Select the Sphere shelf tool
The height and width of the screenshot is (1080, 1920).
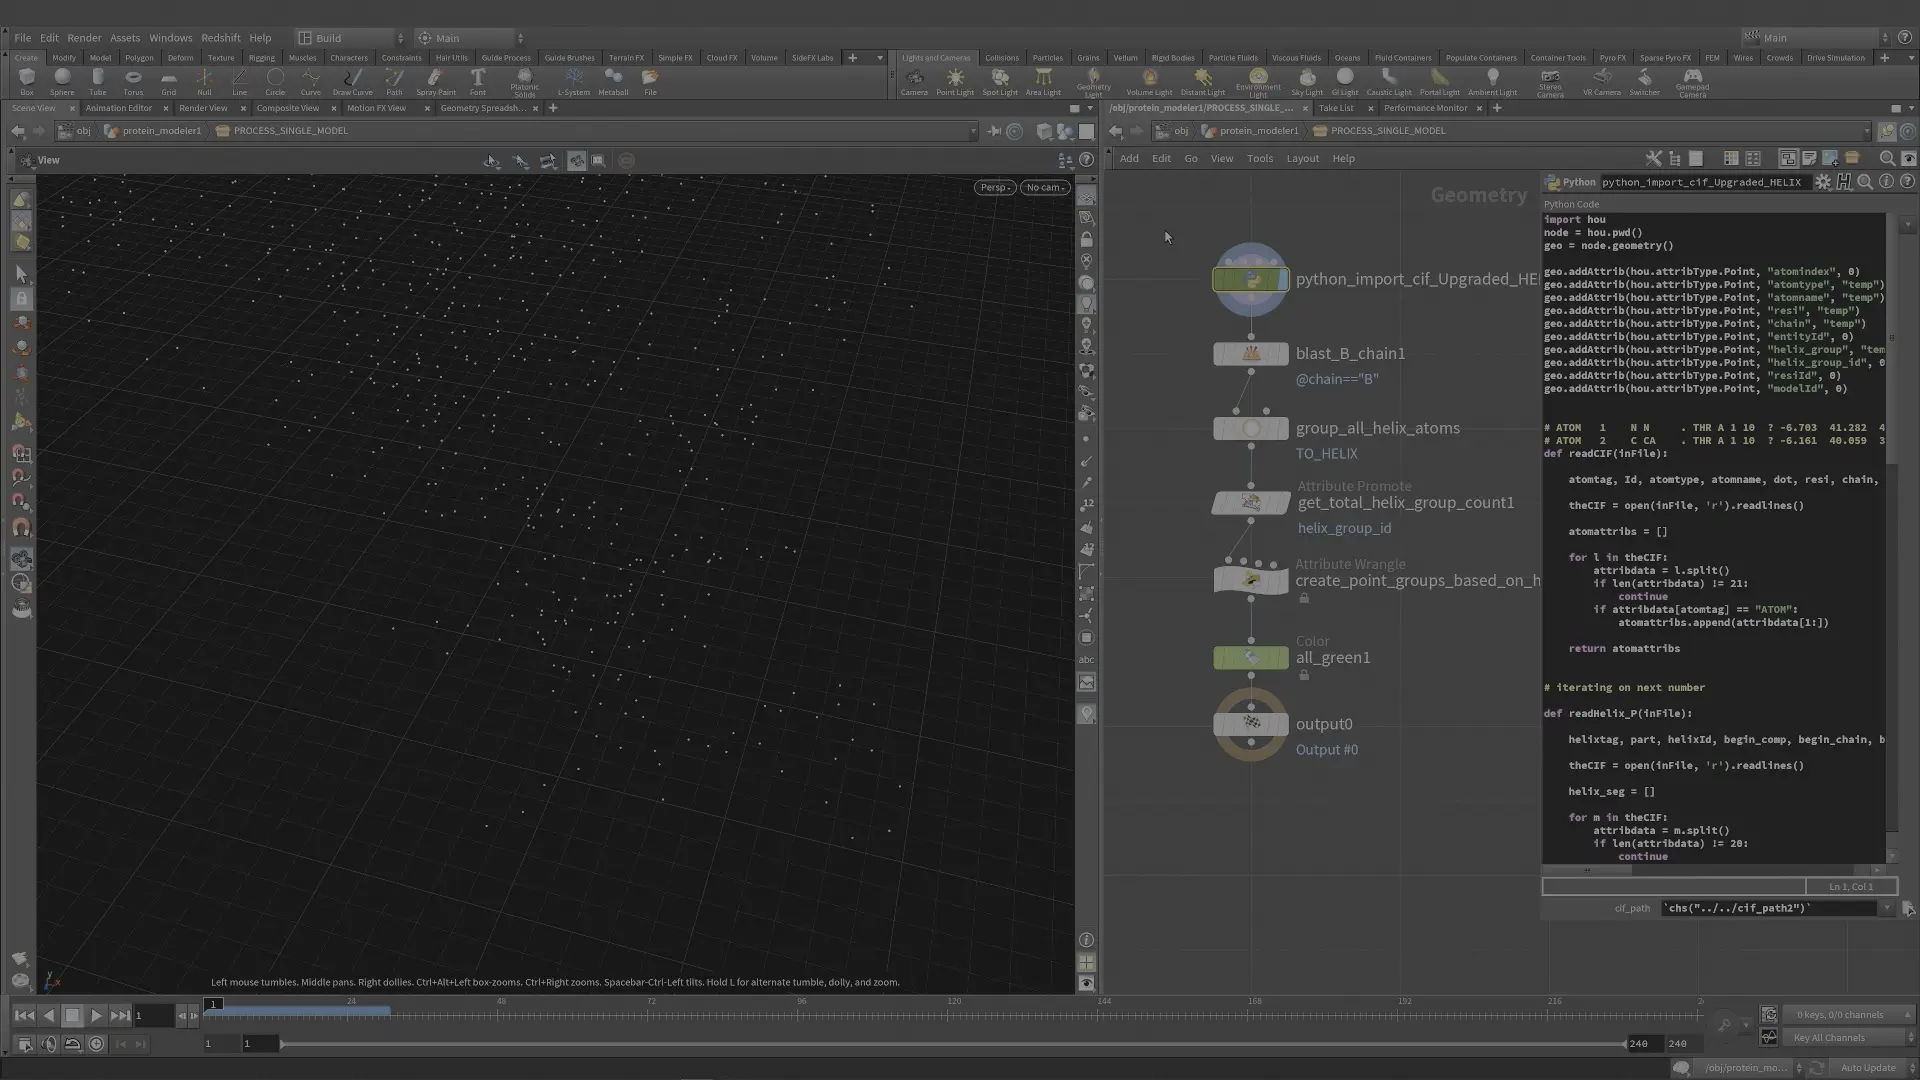pos(62,82)
